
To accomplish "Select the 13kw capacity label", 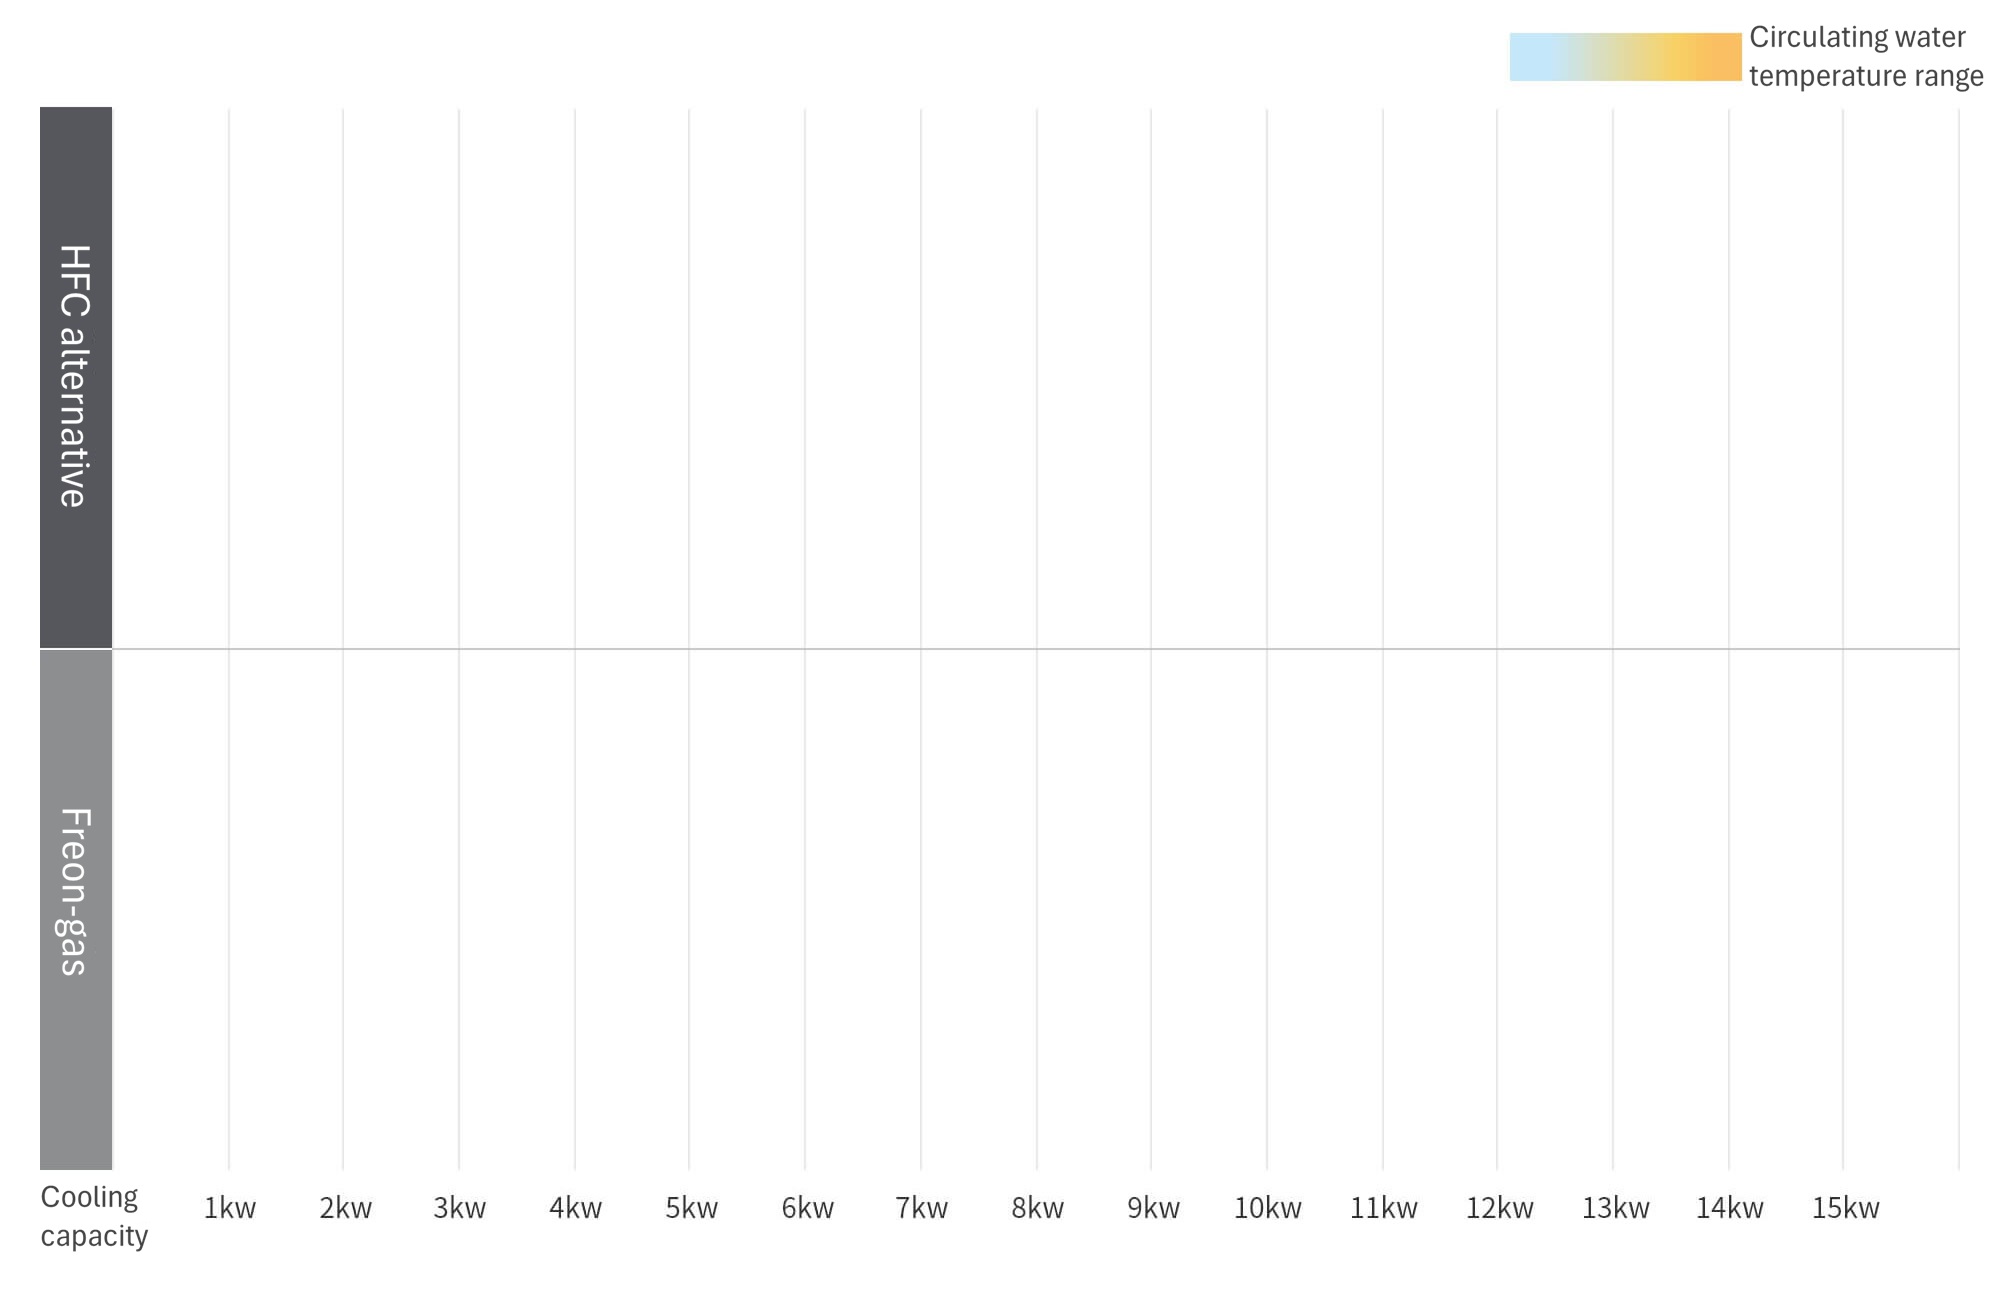I will [1615, 1208].
